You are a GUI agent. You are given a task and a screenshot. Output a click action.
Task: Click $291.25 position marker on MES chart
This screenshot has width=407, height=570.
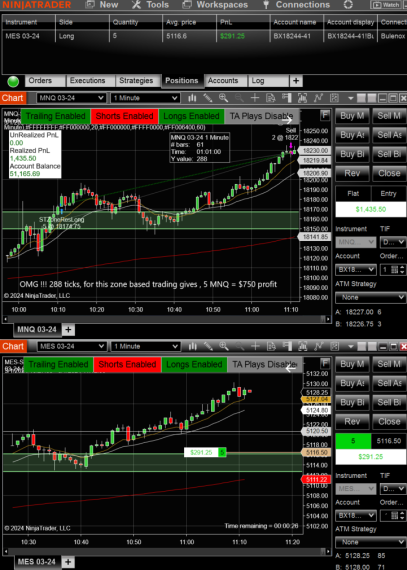tap(205, 453)
